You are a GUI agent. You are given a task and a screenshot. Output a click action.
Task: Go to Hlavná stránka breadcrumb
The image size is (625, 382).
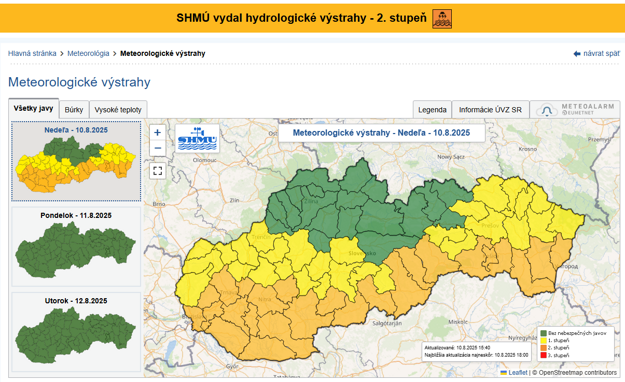[x=32, y=53]
